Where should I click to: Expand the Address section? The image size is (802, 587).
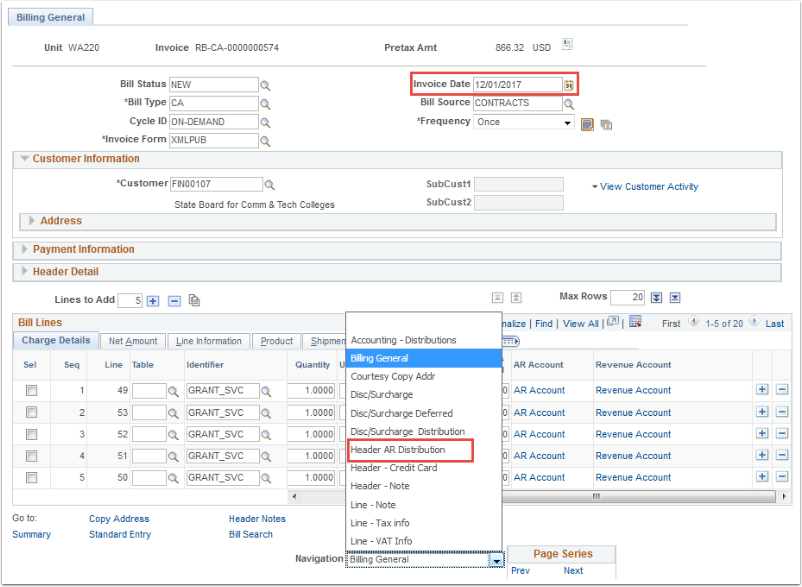32,221
